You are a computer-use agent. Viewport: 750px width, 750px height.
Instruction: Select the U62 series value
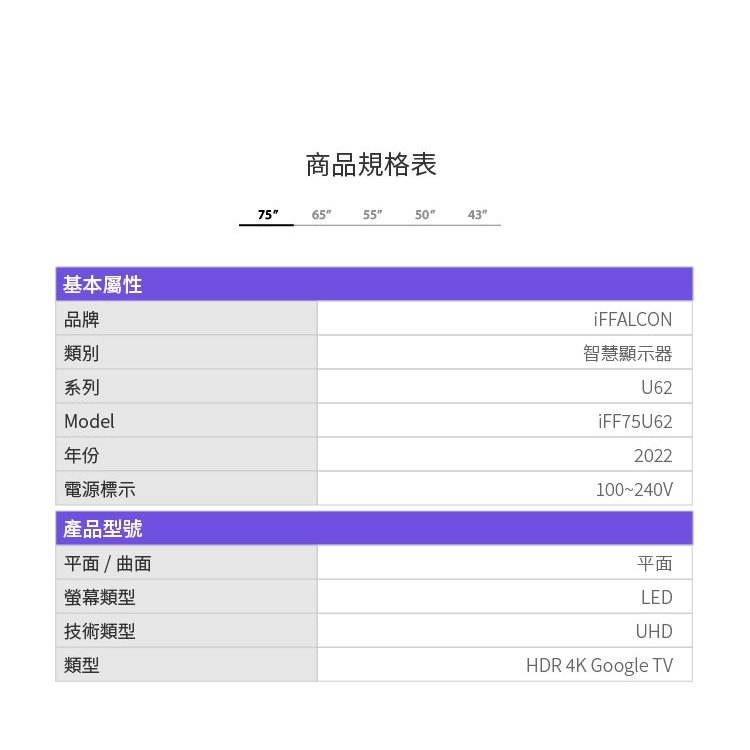pyautogui.click(x=657, y=387)
